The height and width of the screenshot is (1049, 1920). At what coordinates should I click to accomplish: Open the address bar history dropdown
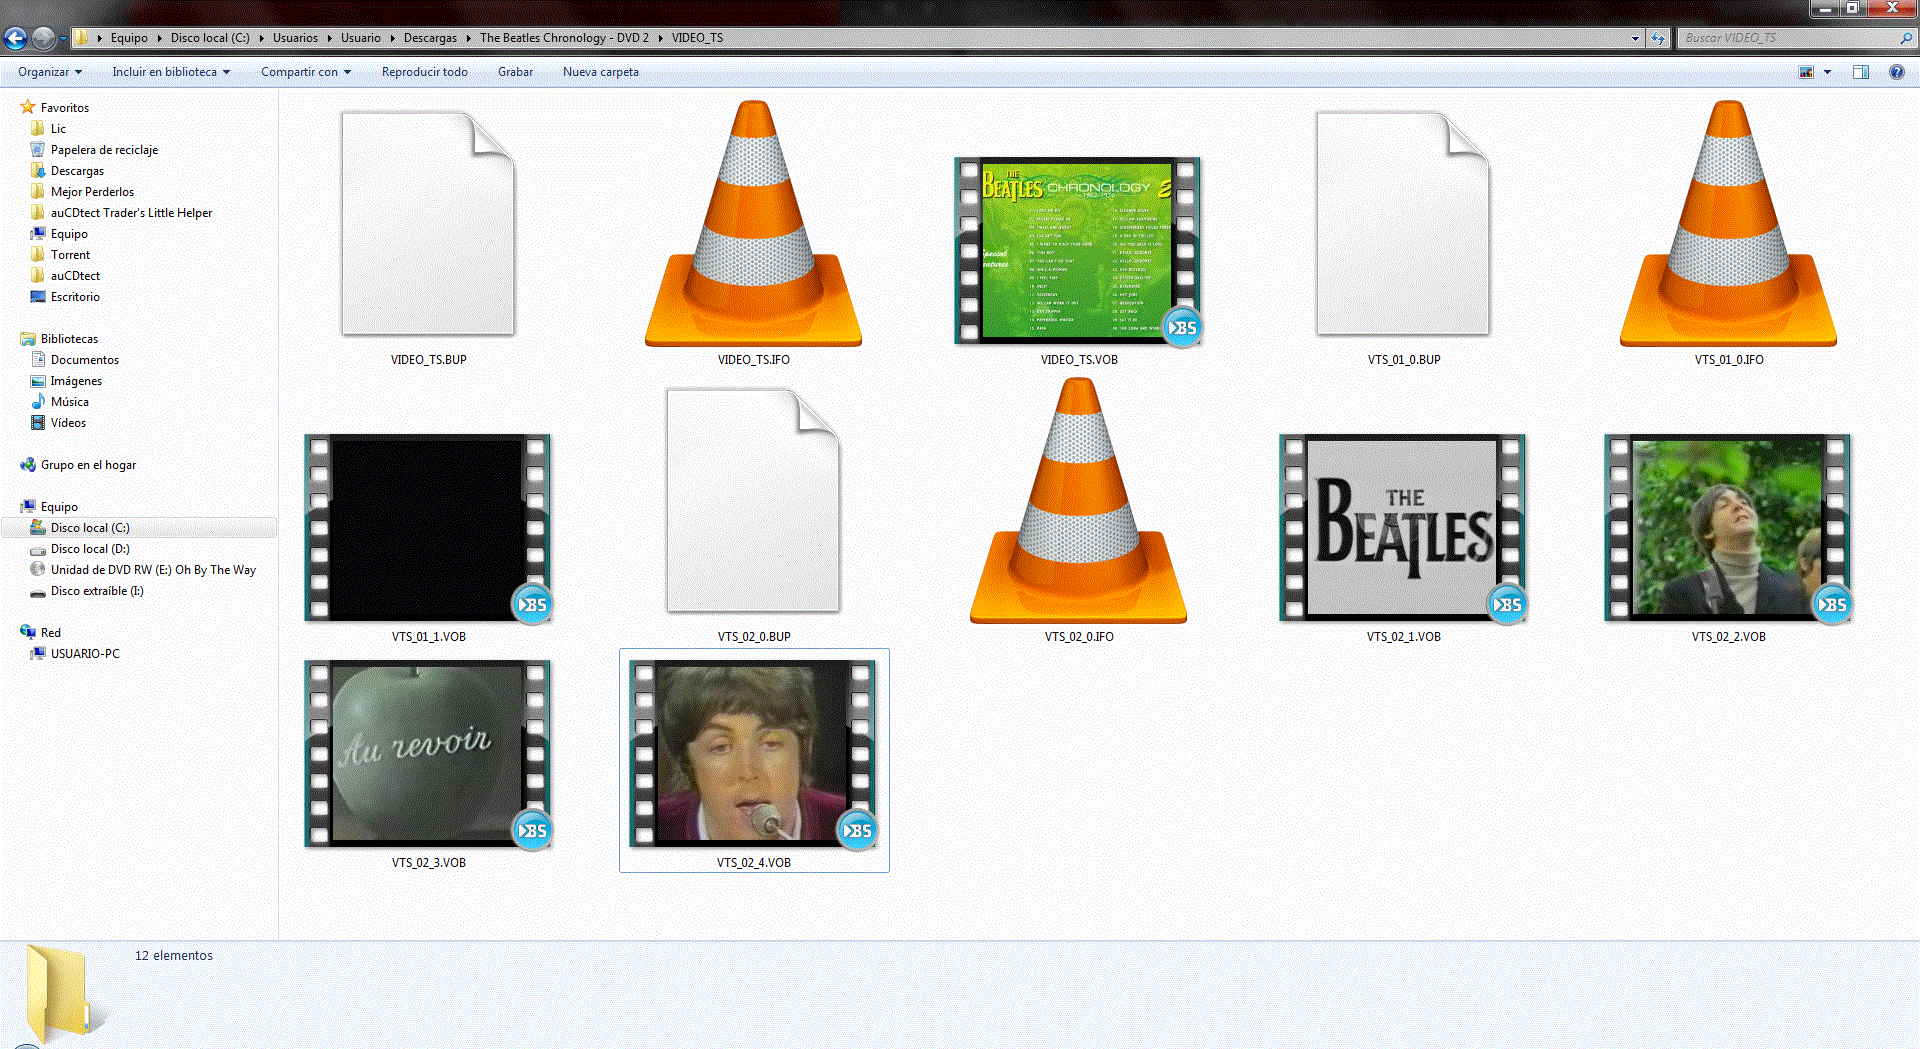(x=1635, y=38)
